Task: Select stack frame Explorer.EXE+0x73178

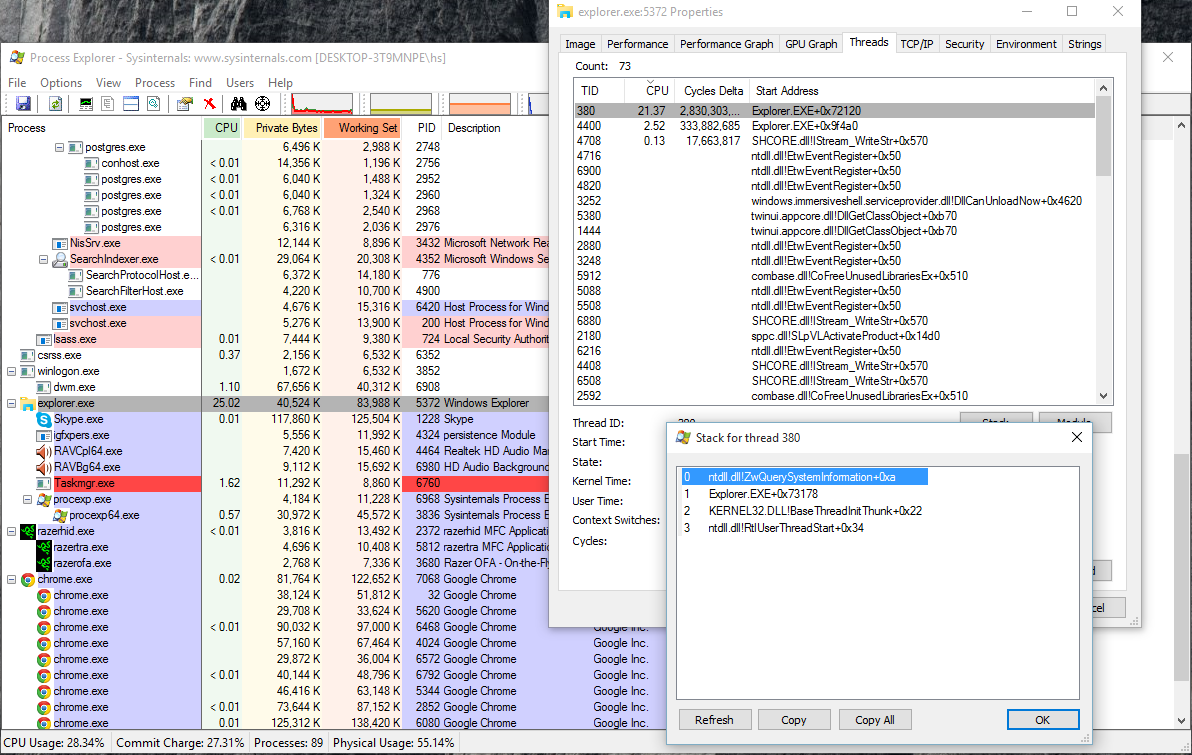Action: pyautogui.click(x=762, y=494)
